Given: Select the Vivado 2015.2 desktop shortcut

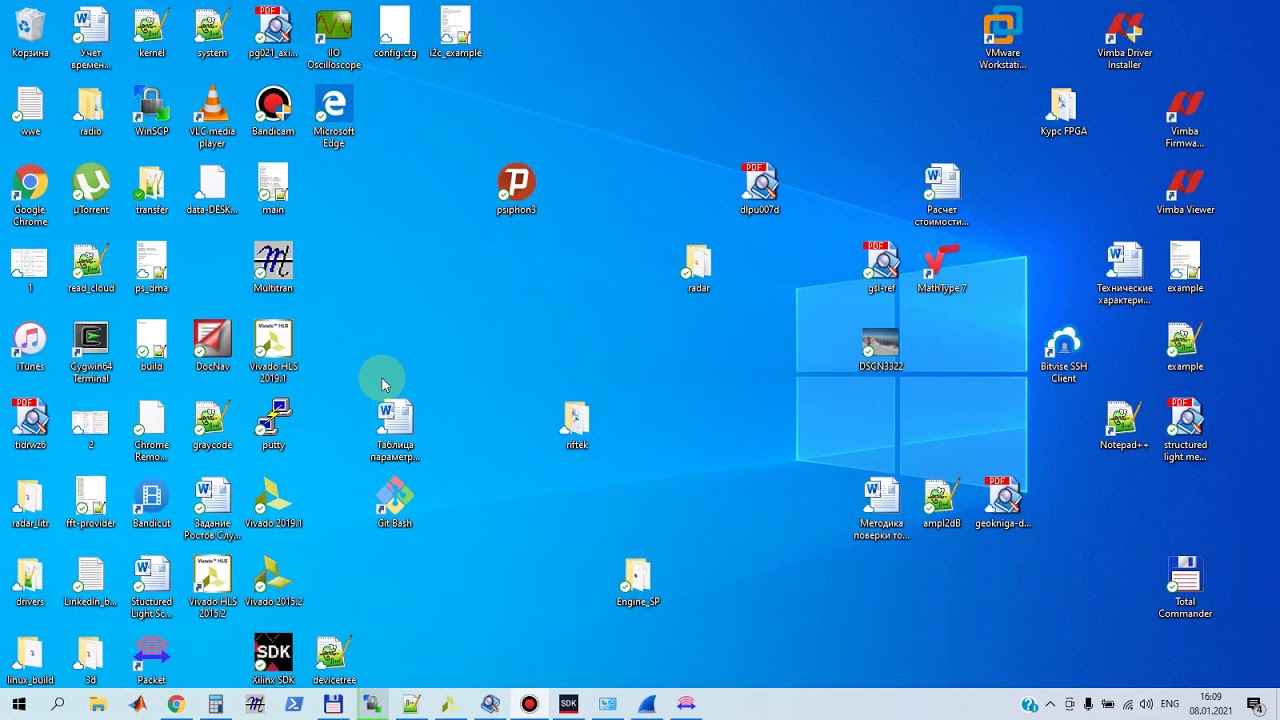Looking at the screenshot, I should point(273,581).
